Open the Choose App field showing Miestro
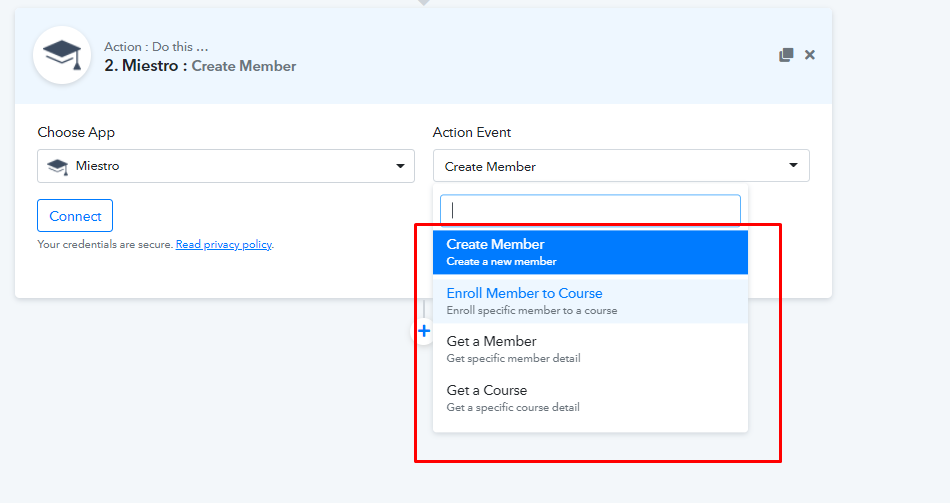This screenshot has height=503, width=950. tap(225, 166)
